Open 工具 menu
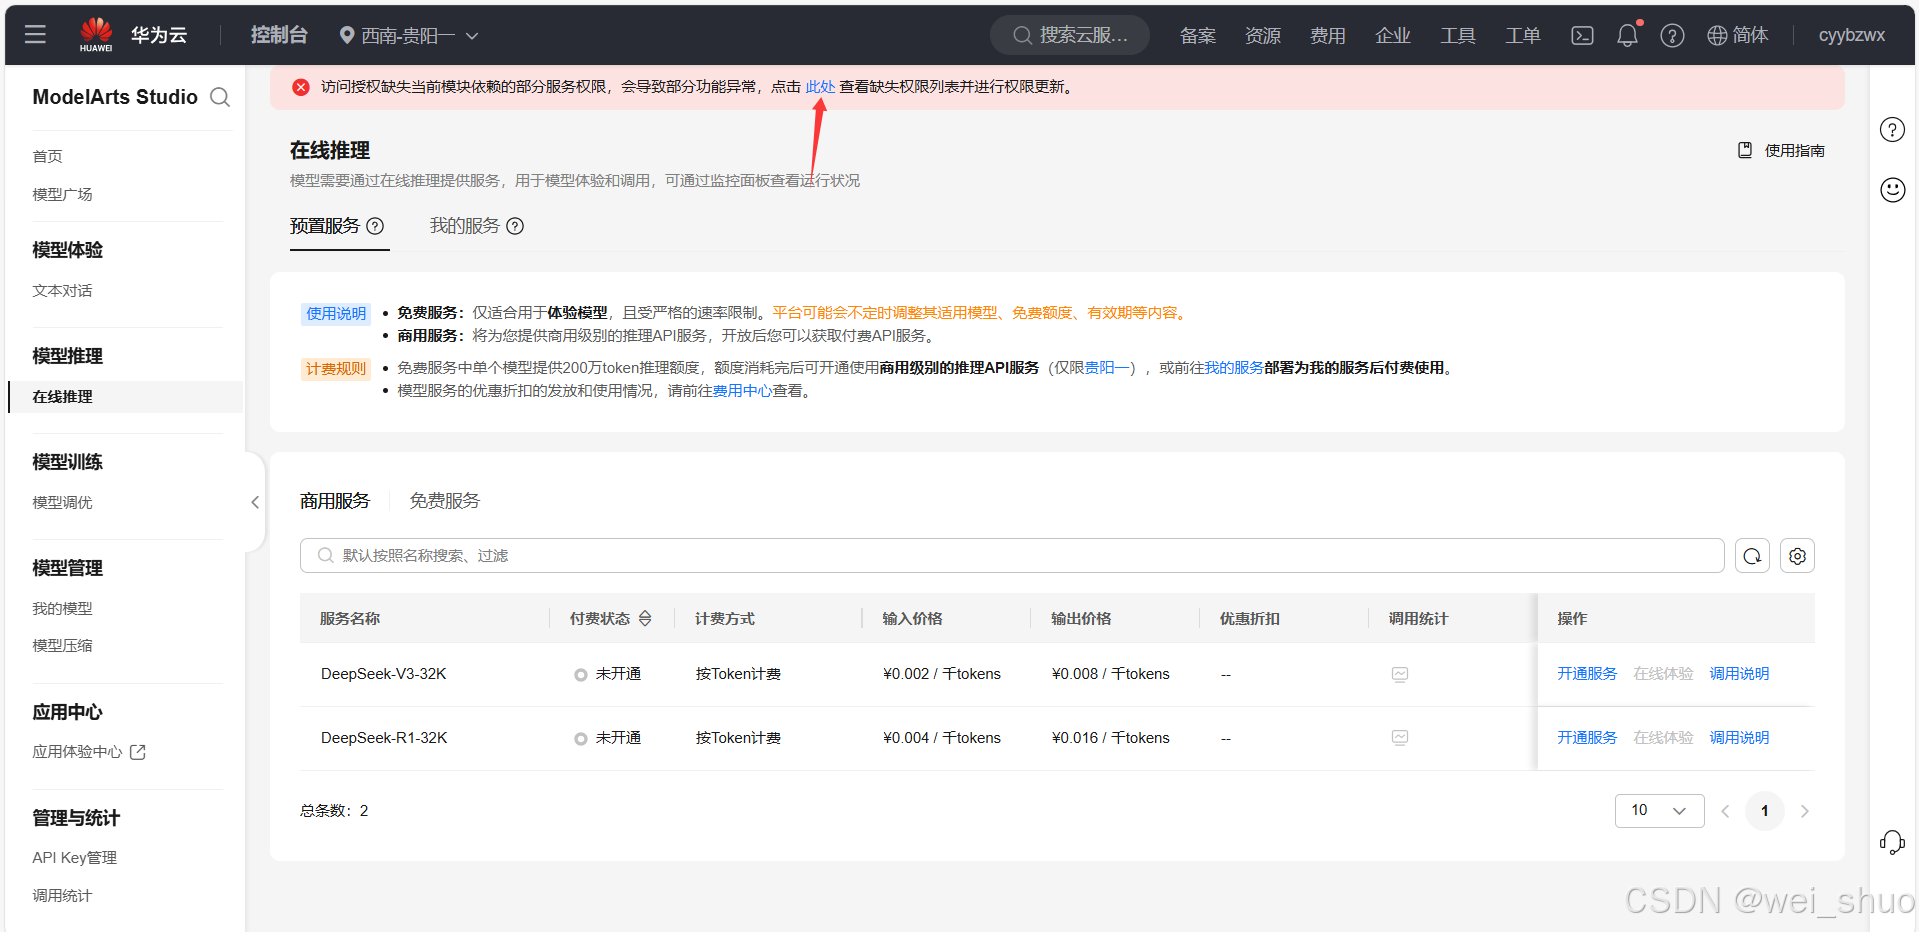Image resolution: width=1919 pixels, height=932 pixels. pyautogui.click(x=1458, y=35)
